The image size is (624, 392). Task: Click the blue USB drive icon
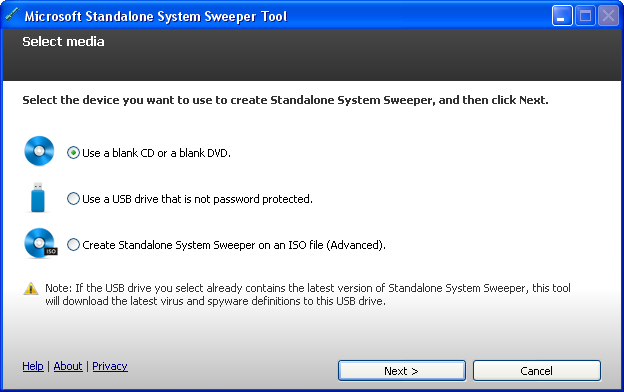pos(38,197)
